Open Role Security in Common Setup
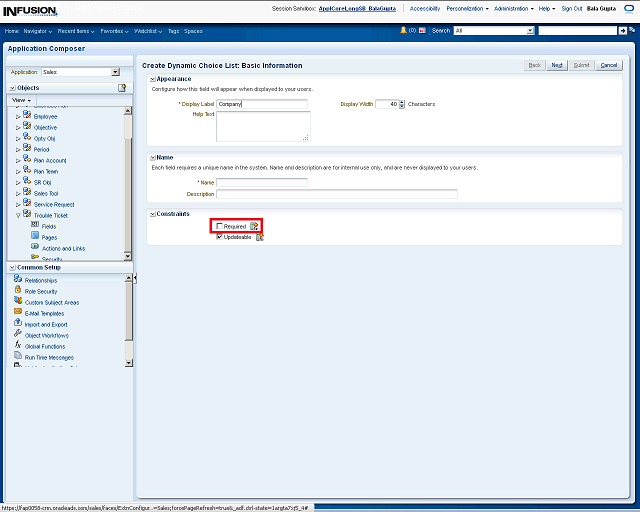Screen dimensions: 640x512 (x=40, y=291)
